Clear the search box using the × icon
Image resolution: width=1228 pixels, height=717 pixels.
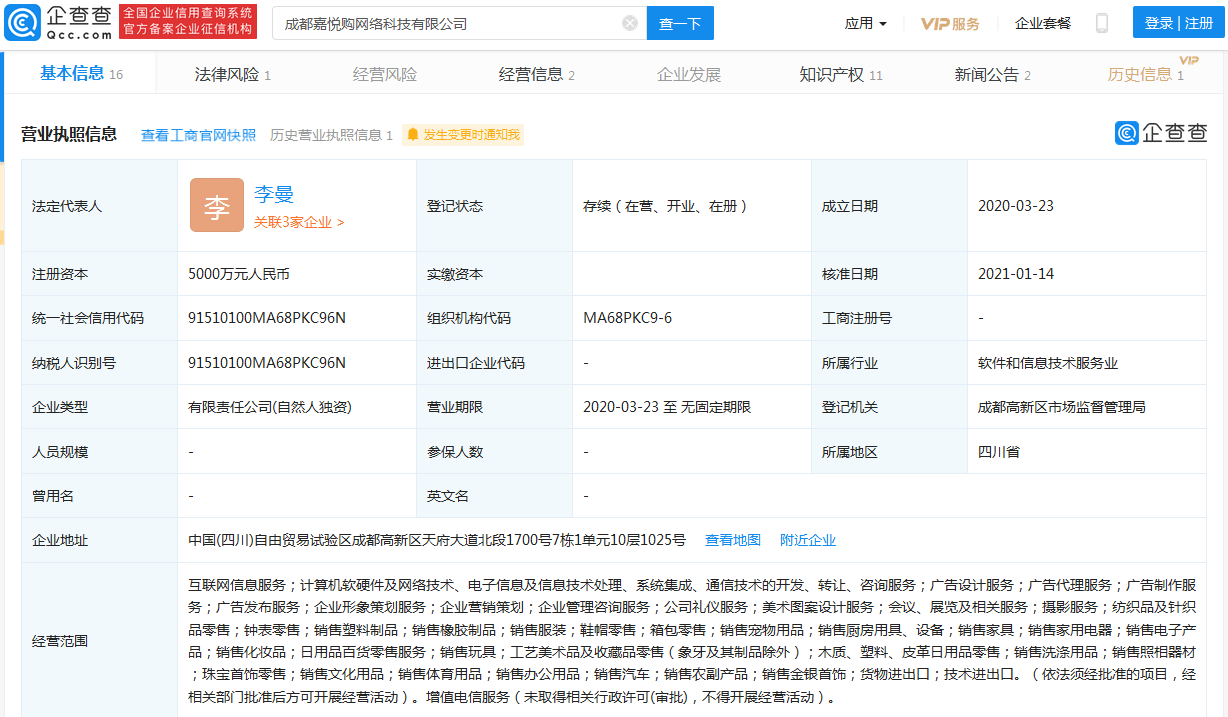coord(628,22)
